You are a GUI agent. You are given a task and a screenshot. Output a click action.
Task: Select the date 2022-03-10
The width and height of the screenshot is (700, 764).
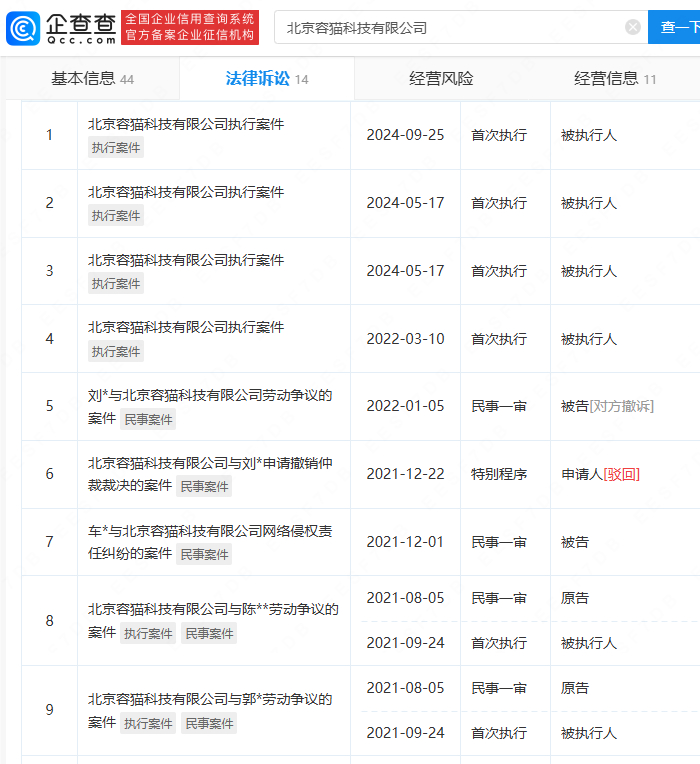coord(405,339)
